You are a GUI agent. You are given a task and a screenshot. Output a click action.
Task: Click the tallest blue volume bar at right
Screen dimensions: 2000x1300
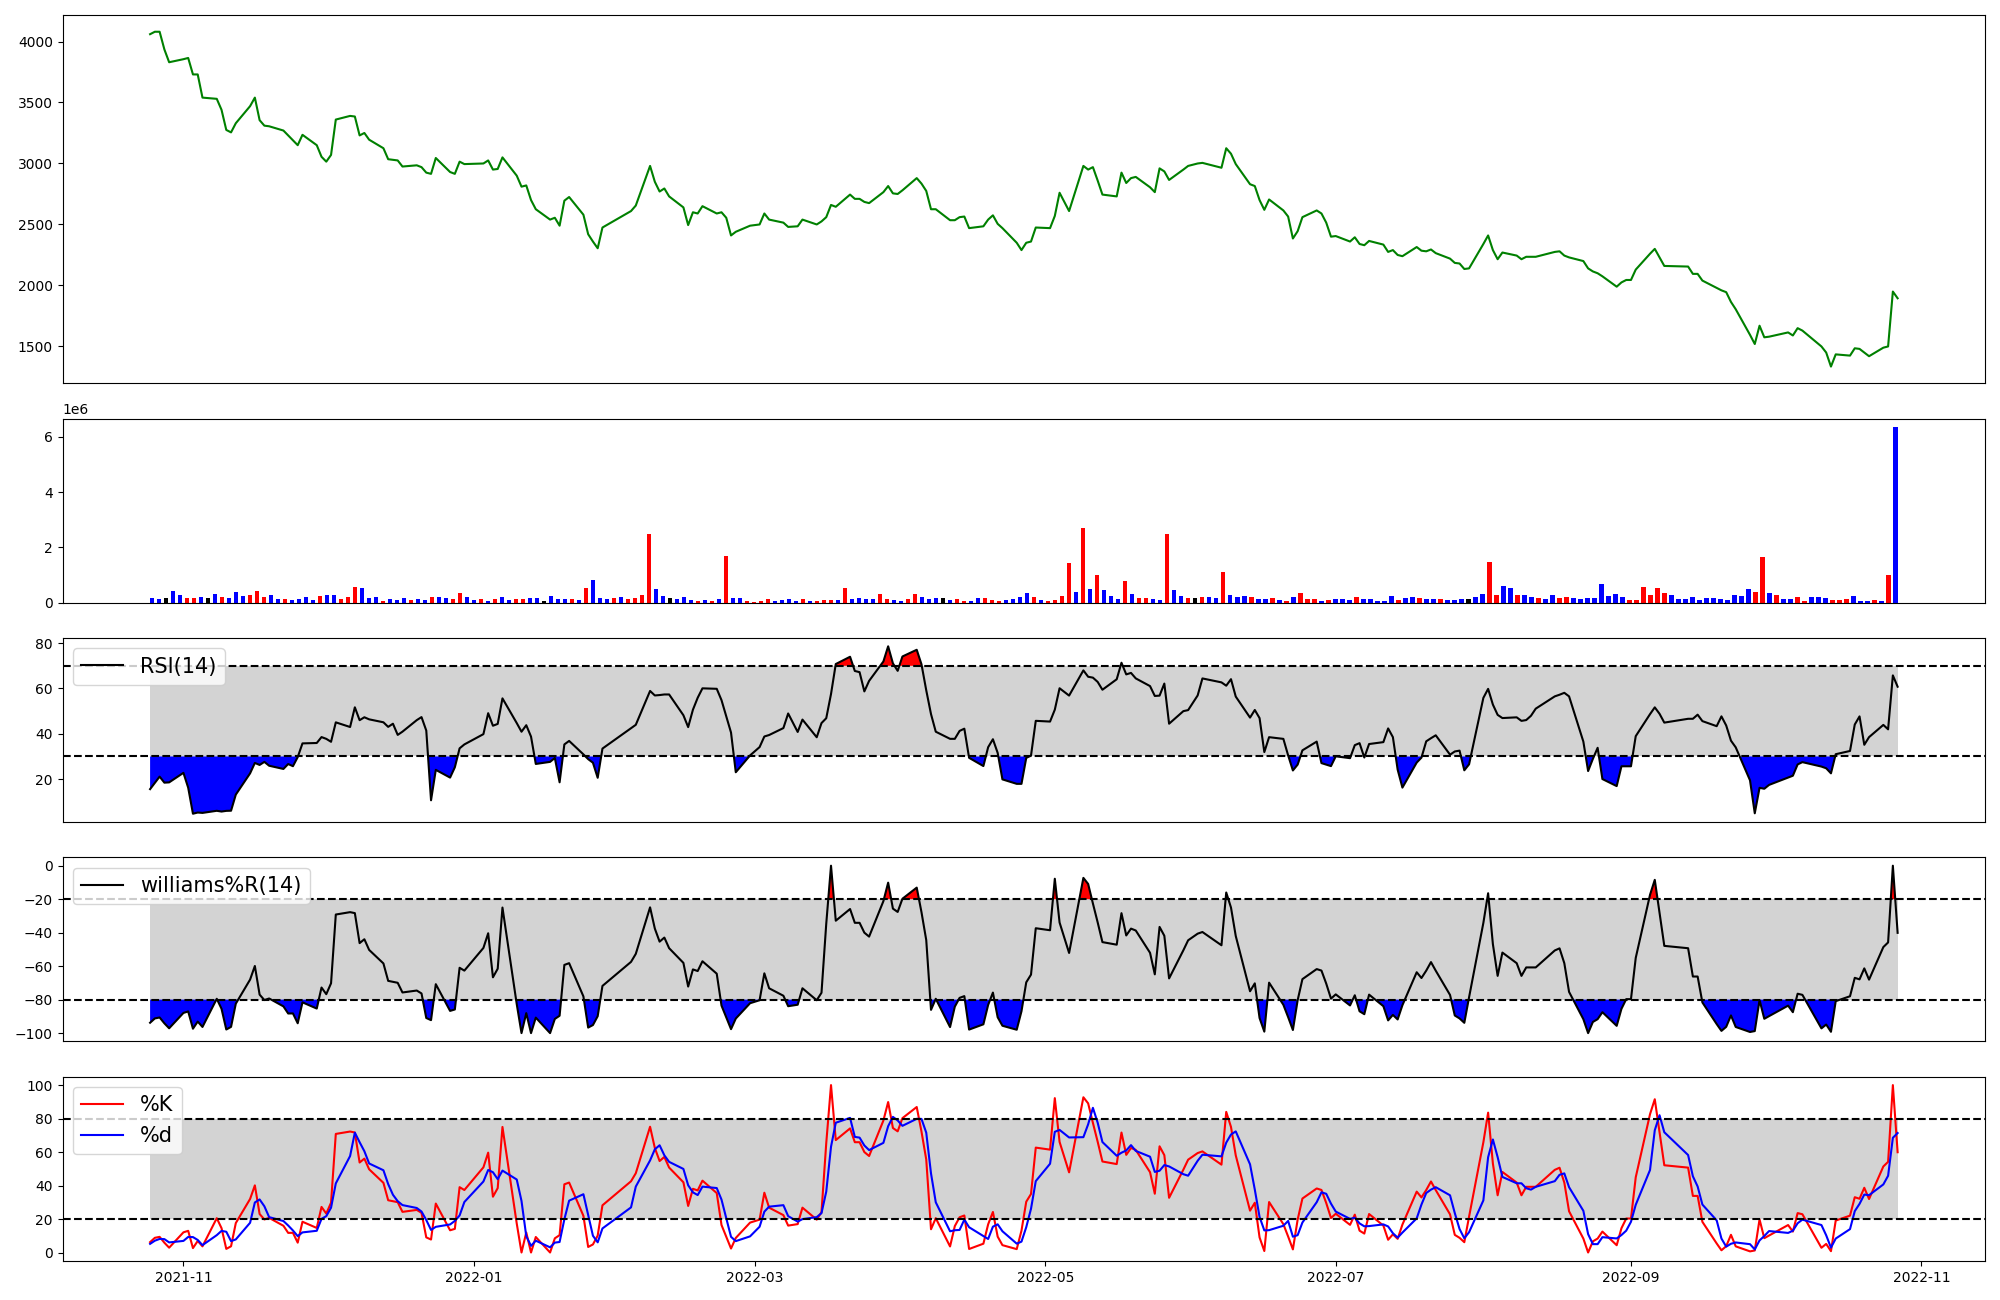coord(1895,515)
